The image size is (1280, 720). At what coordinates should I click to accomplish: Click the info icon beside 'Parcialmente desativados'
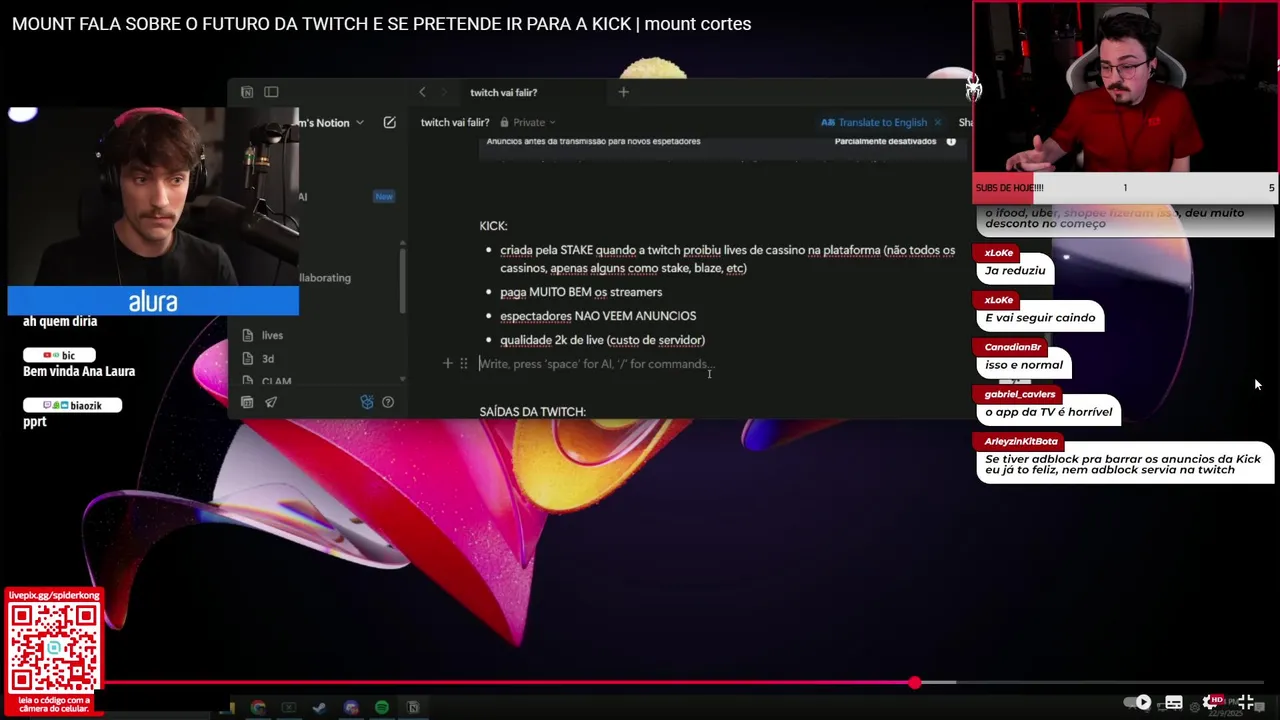[951, 141]
